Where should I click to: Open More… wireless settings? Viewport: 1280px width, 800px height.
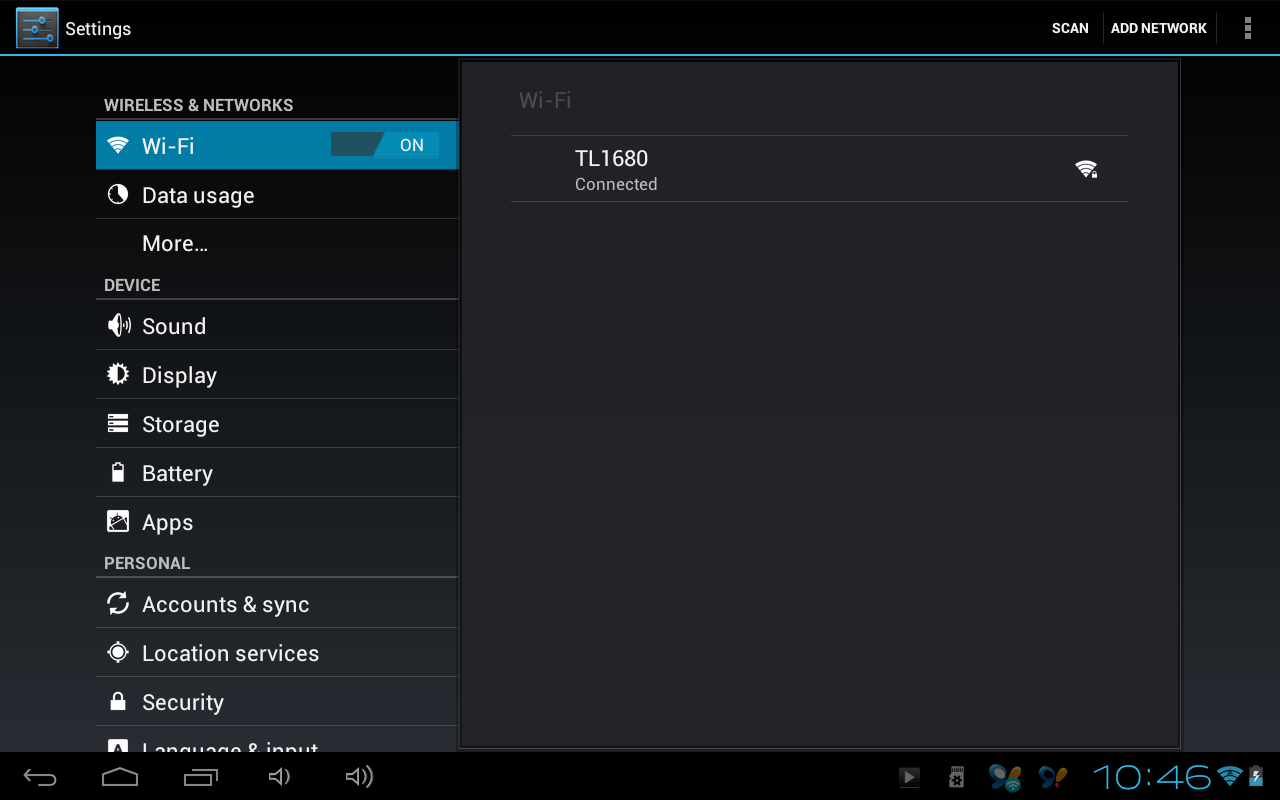(277, 244)
